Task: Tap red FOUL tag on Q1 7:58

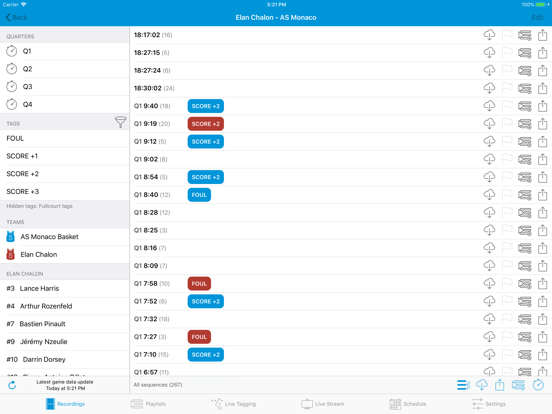Action: (x=199, y=283)
